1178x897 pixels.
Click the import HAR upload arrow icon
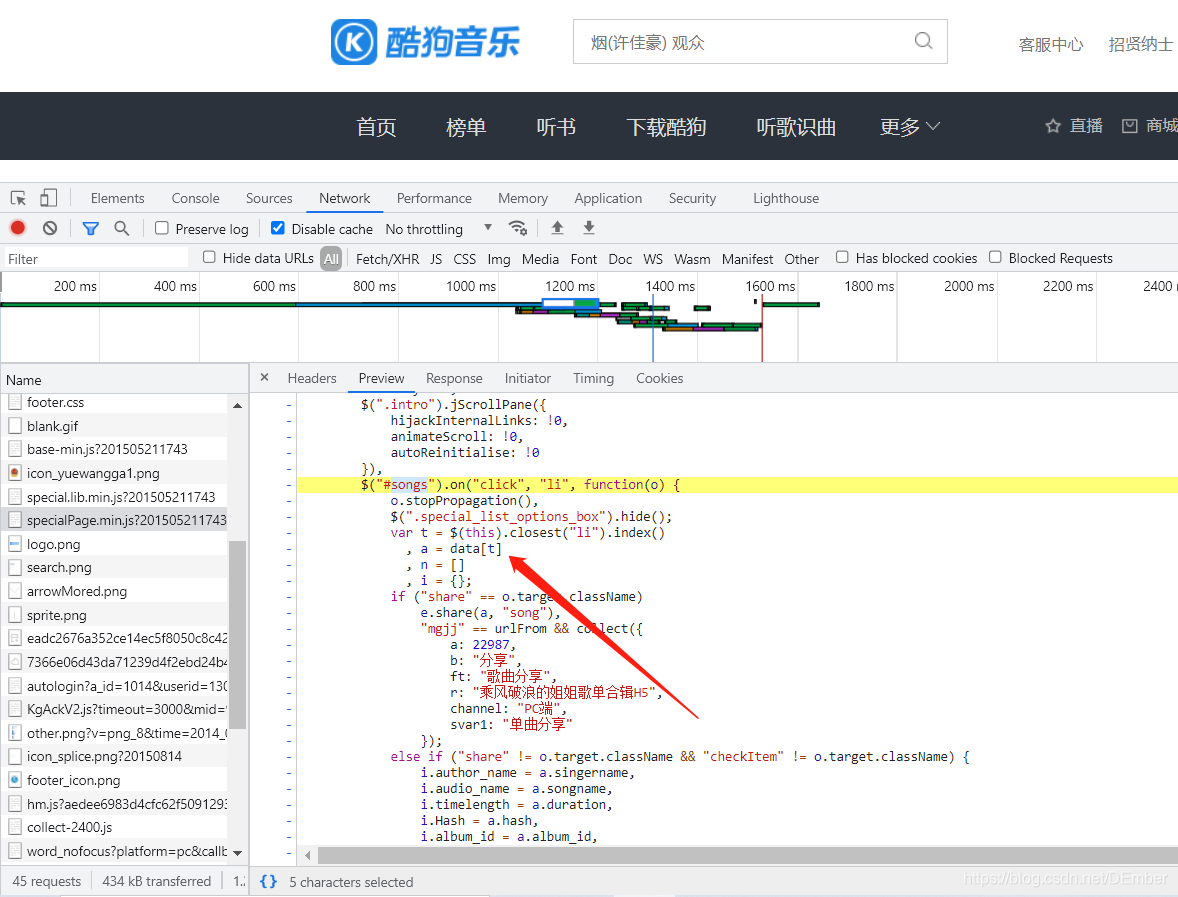pos(557,227)
